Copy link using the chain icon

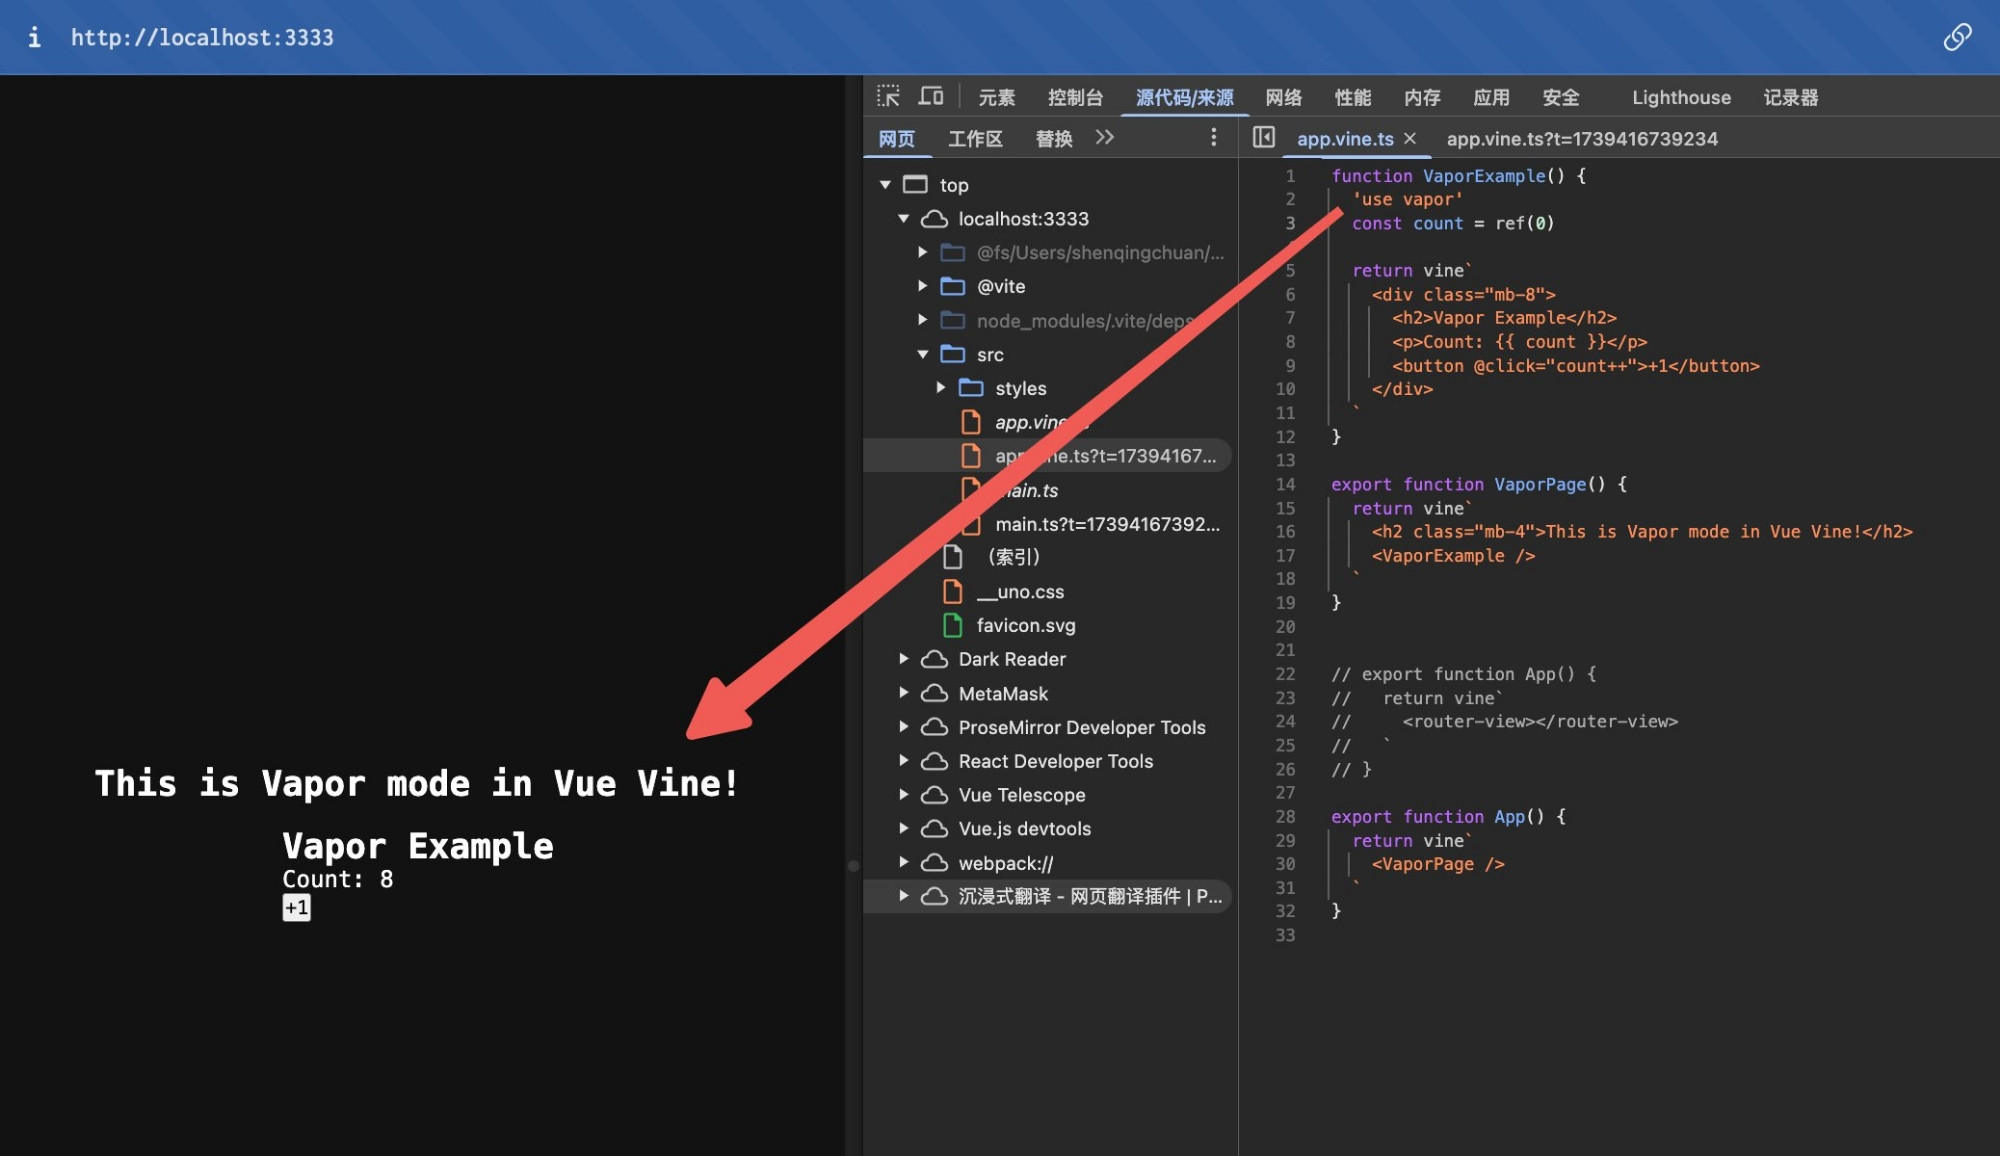[x=1957, y=37]
